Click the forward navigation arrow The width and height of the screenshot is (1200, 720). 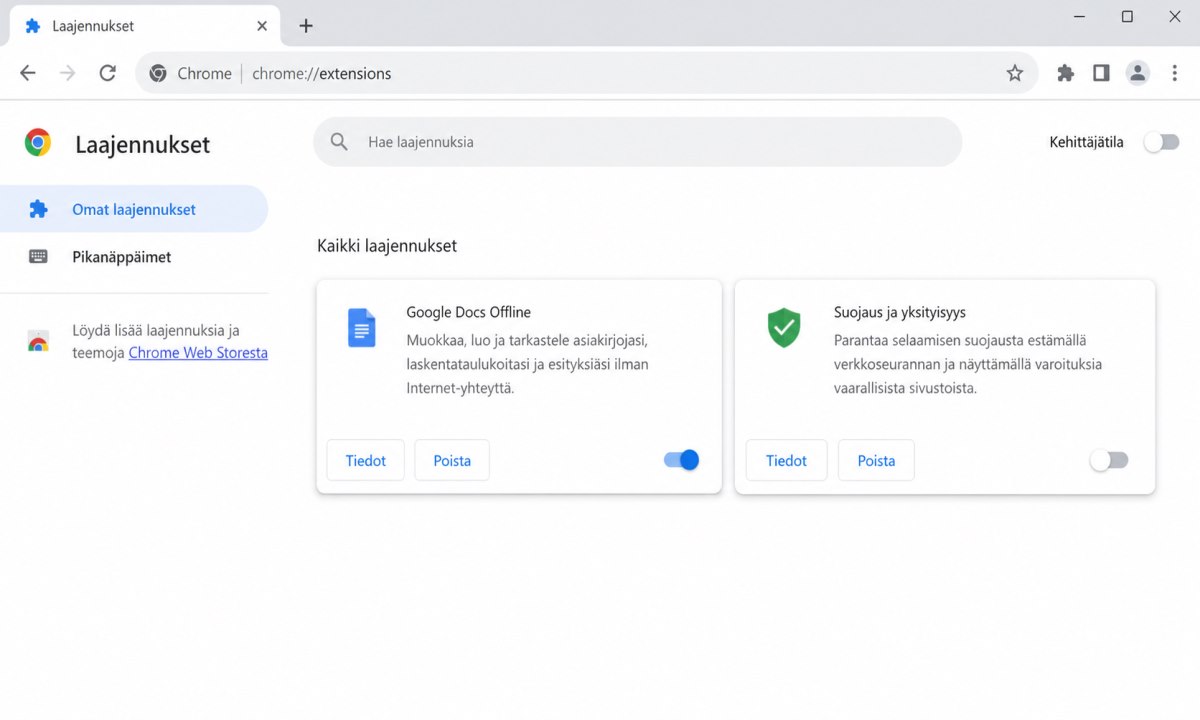coord(68,73)
